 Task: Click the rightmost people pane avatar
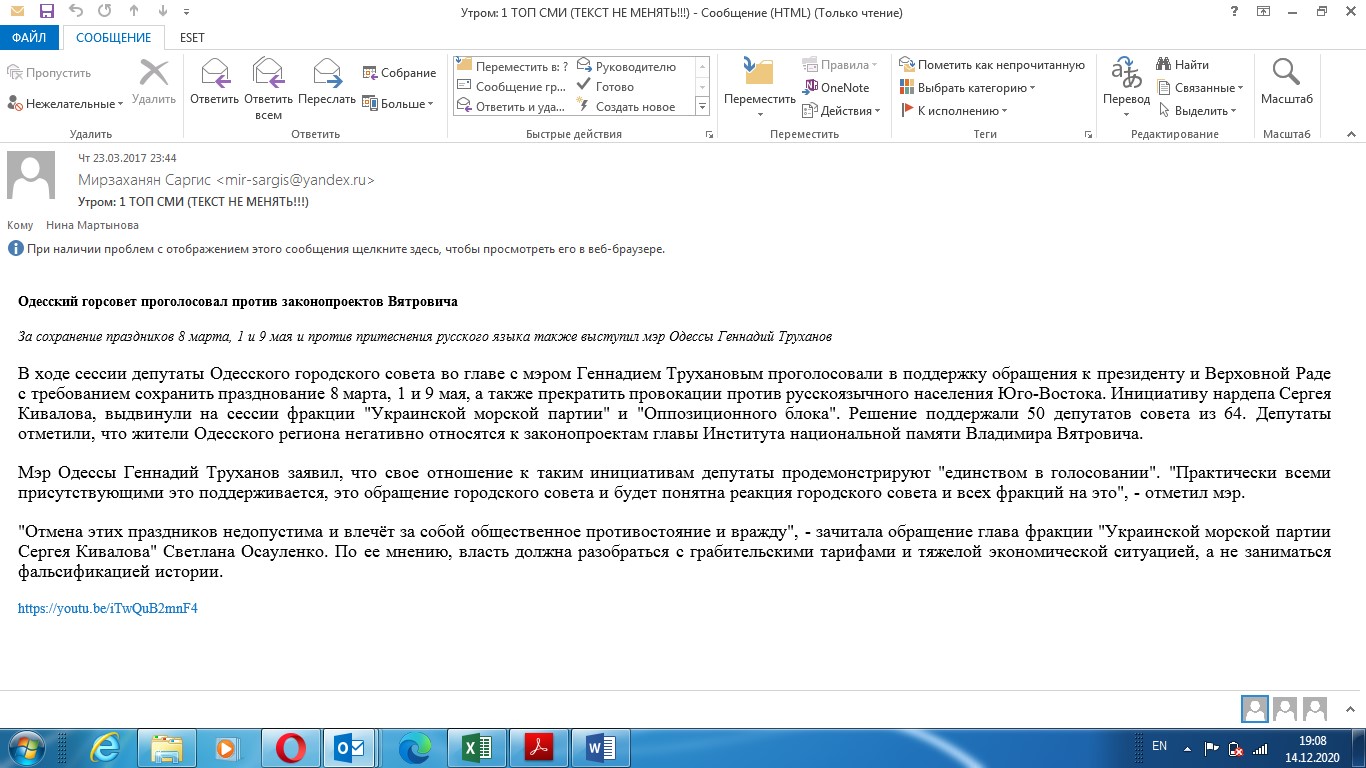click(x=1315, y=710)
